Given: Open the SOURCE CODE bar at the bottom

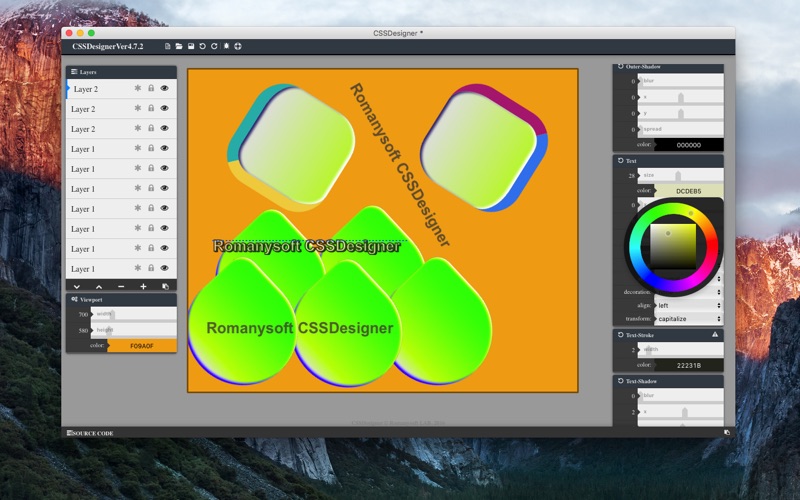Looking at the screenshot, I should tap(90, 433).
